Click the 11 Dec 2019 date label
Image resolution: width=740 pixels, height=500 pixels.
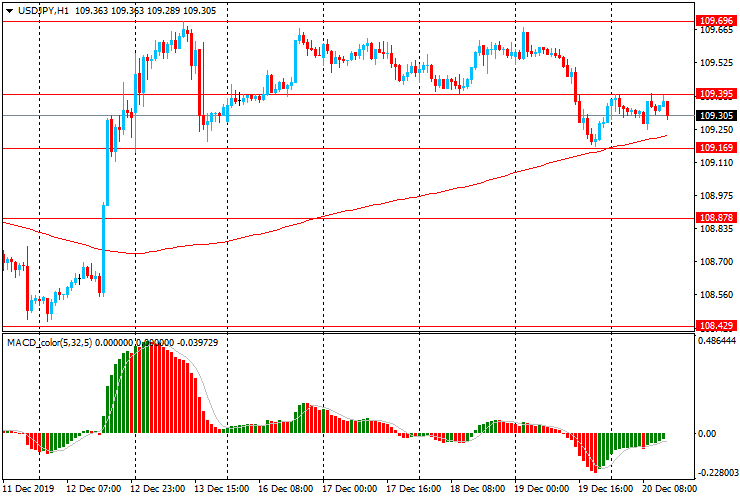coord(28,488)
